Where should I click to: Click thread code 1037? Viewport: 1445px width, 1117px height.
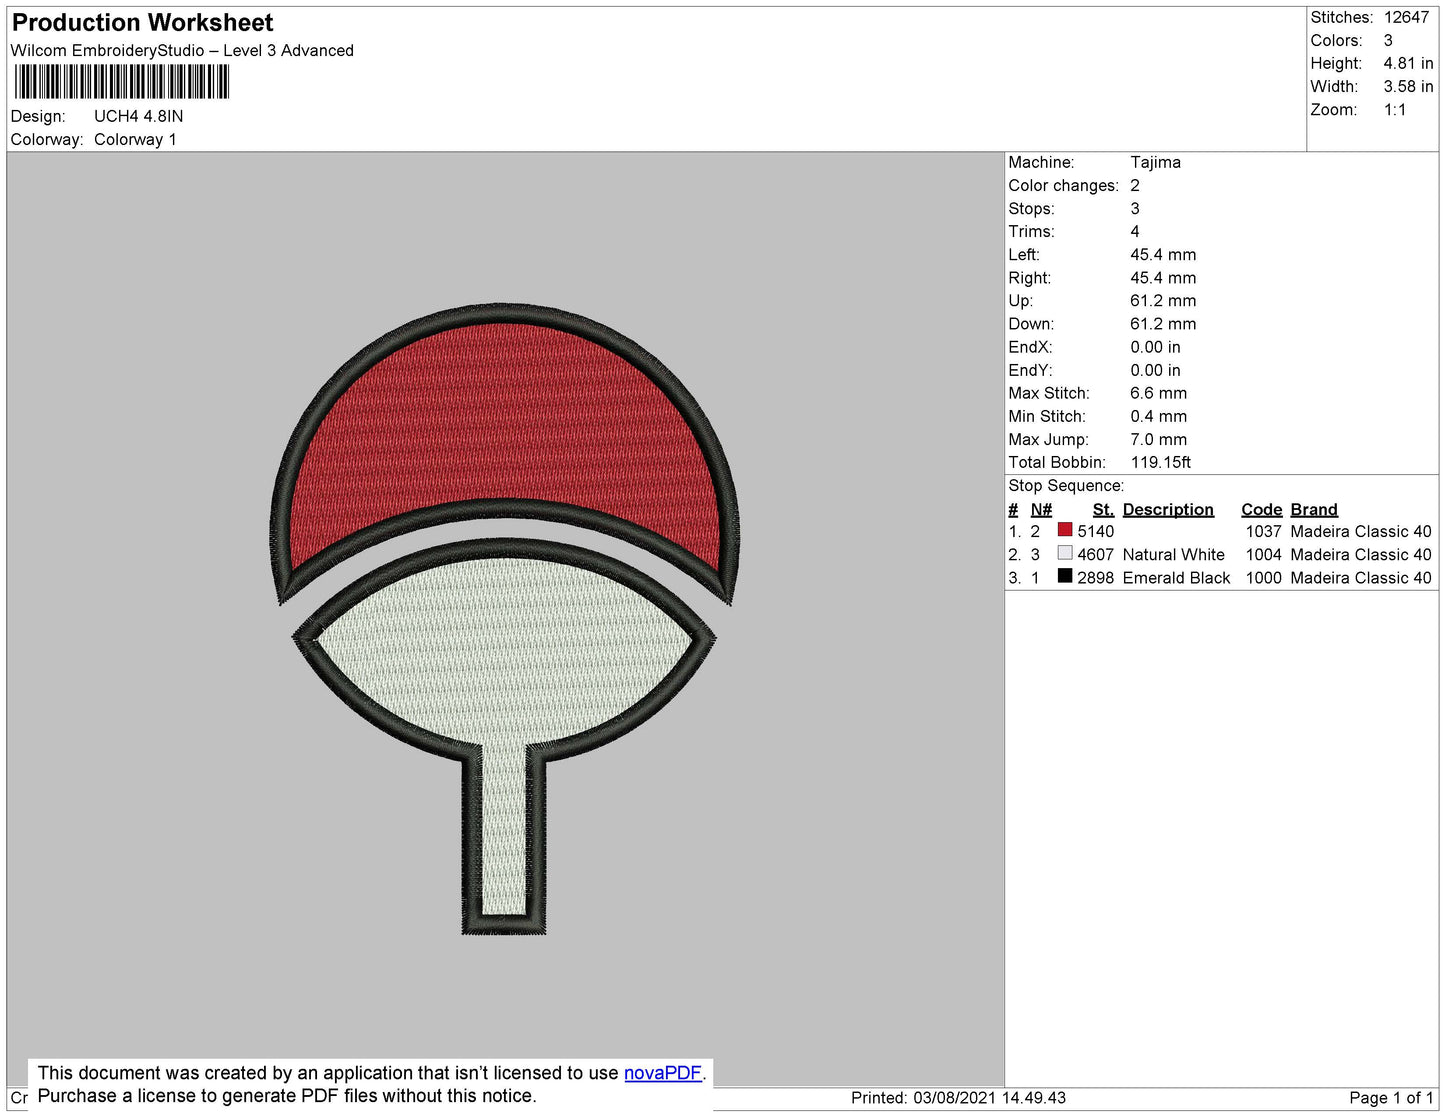coord(1263,531)
